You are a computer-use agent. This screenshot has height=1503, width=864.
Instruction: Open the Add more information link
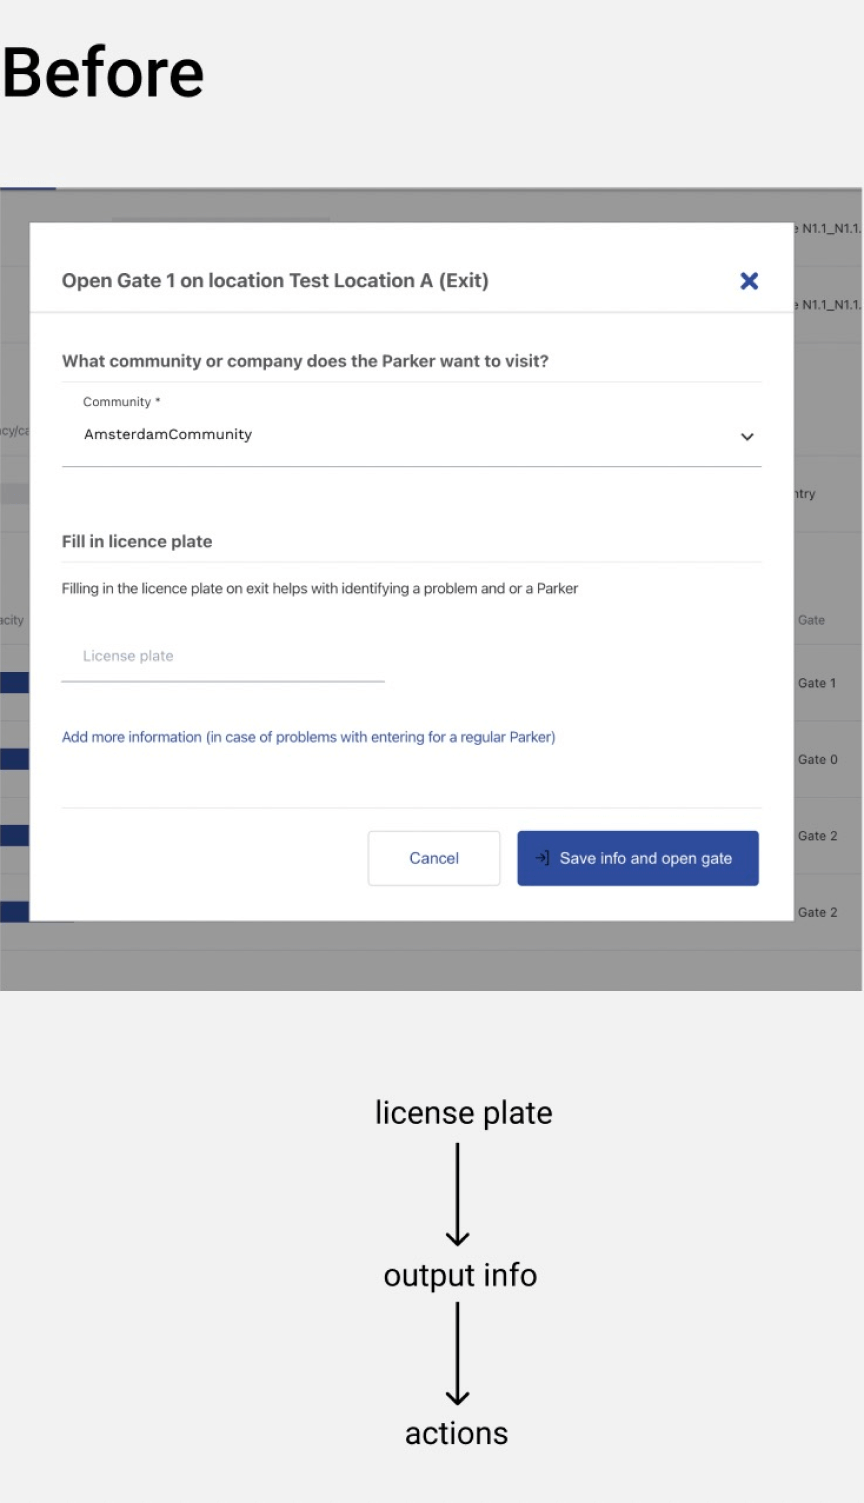(x=308, y=737)
